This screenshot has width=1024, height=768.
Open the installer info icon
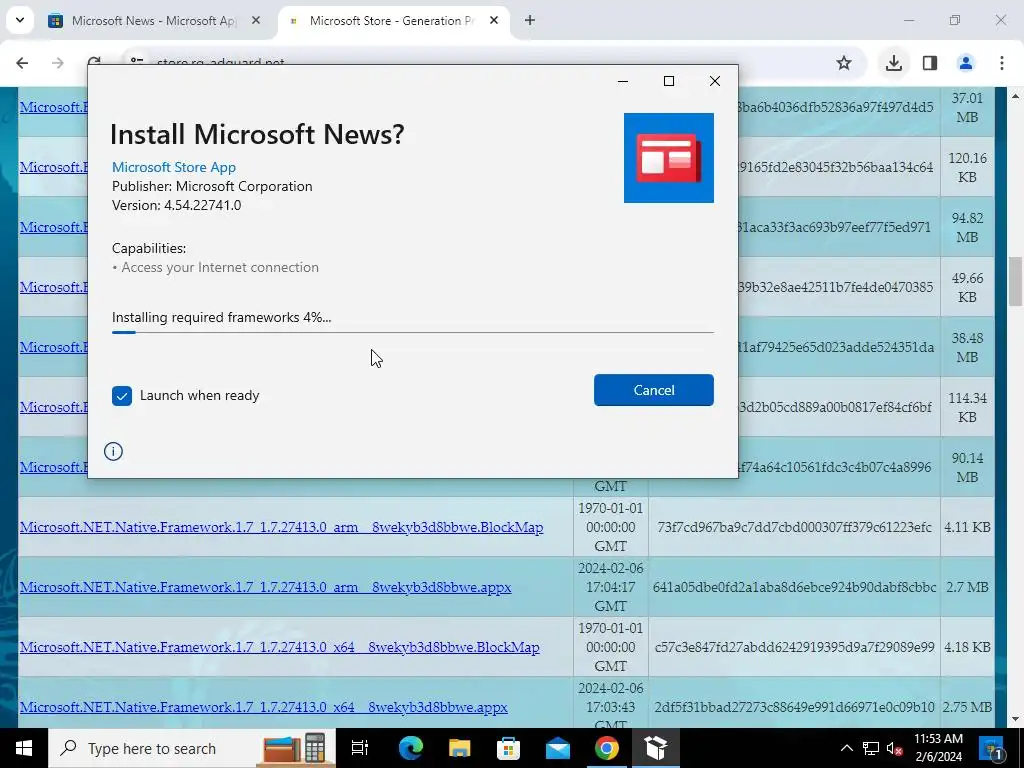(113, 451)
